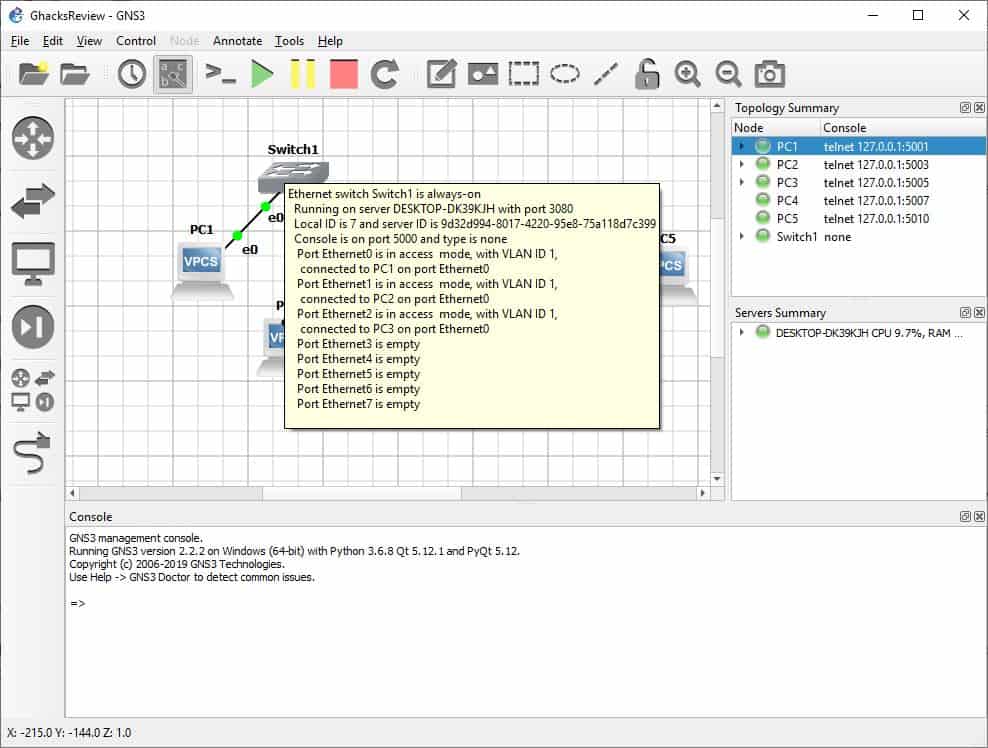Viewport: 988px width, 748px height.
Task: Open the File menu
Action: (x=20, y=41)
